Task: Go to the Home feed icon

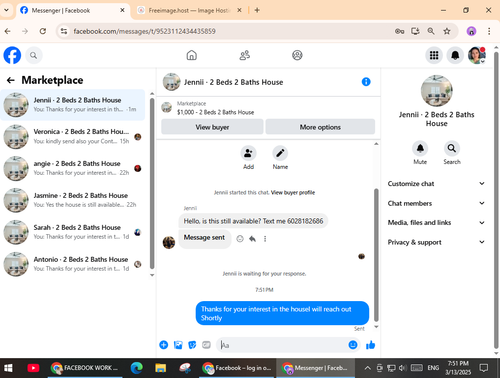Action: tap(191, 55)
